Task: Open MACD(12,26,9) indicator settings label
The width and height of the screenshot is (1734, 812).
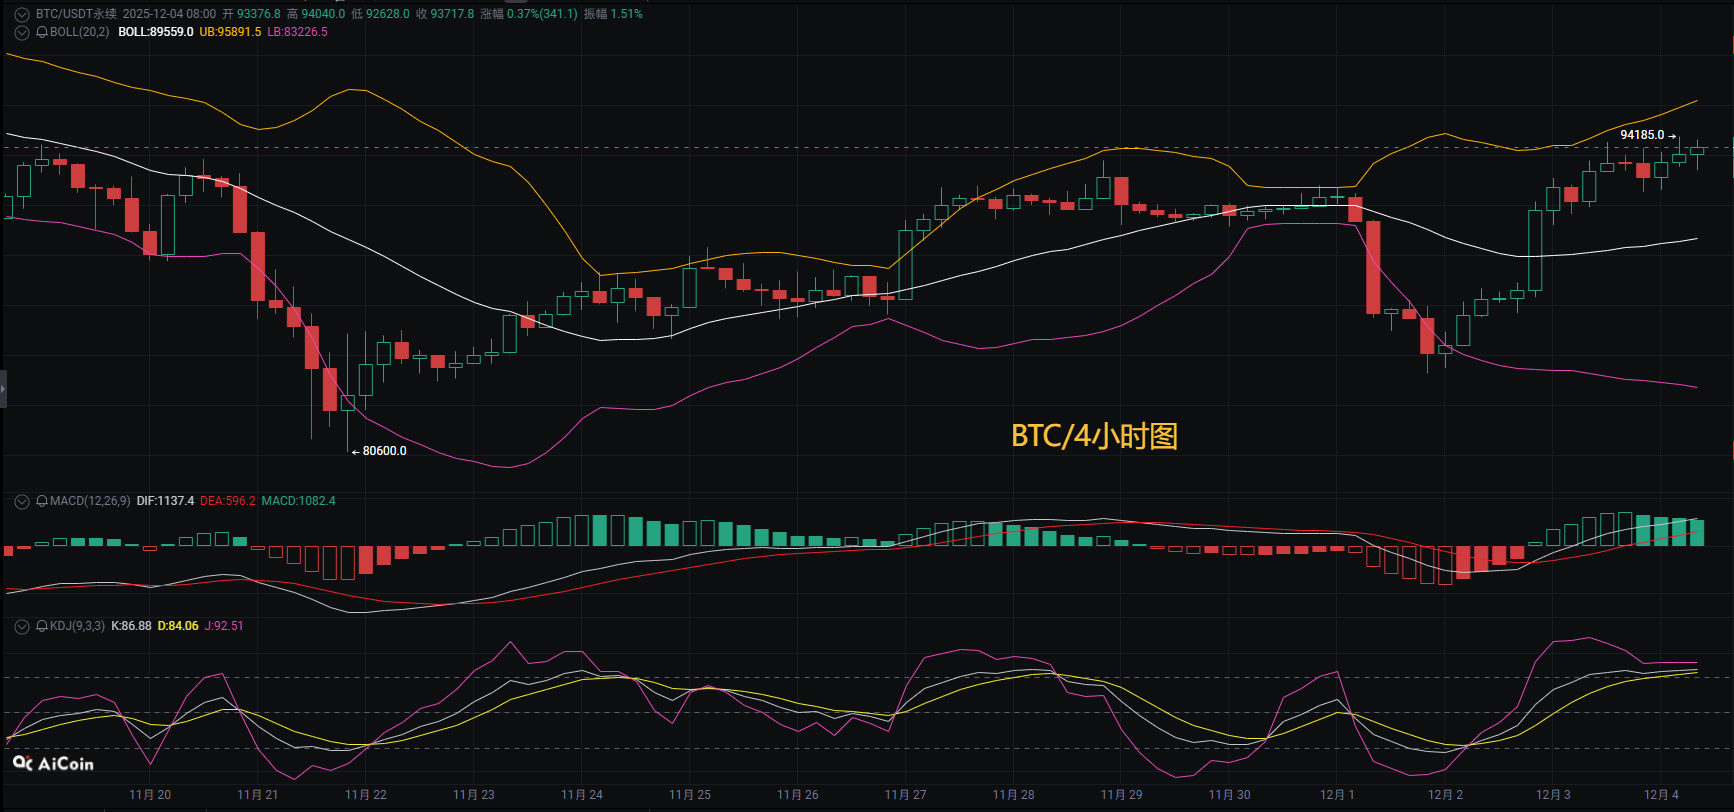Action: coord(90,501)
